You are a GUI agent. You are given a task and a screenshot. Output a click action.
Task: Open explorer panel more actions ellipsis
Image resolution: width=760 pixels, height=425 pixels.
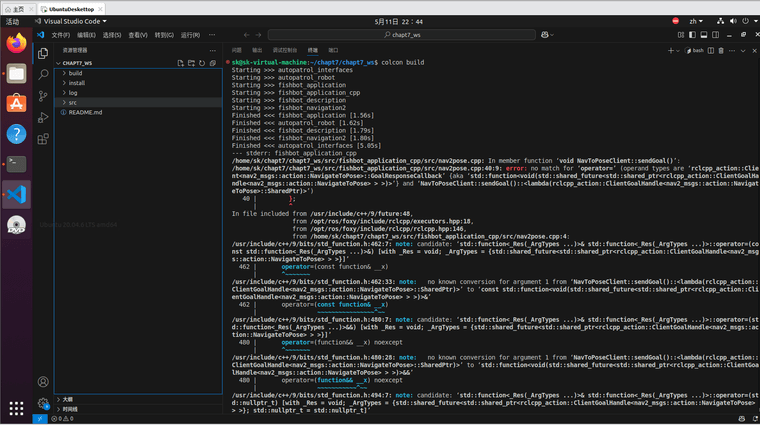pos(212,50)
